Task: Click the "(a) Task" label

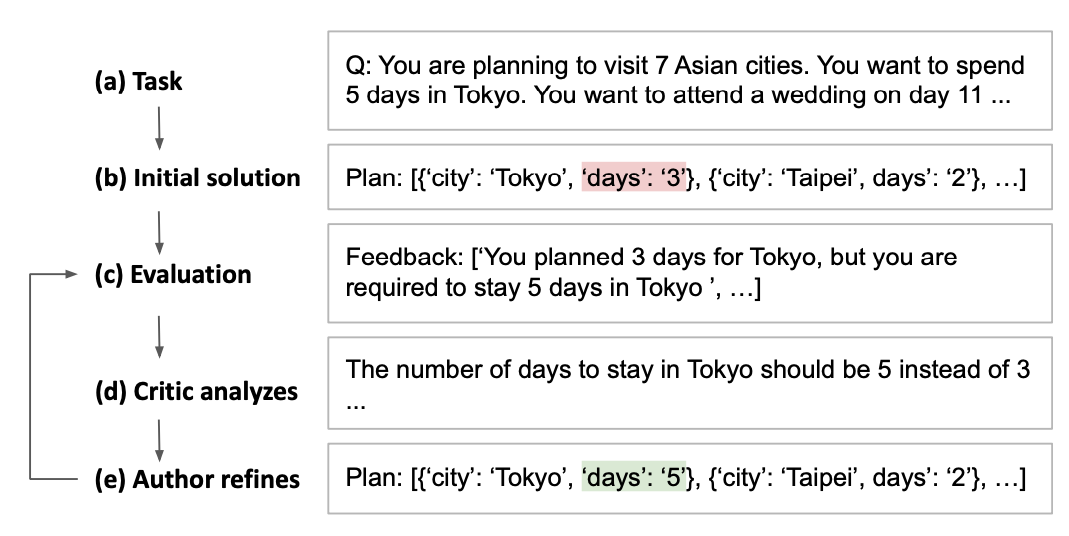Action: coord(138,81)
